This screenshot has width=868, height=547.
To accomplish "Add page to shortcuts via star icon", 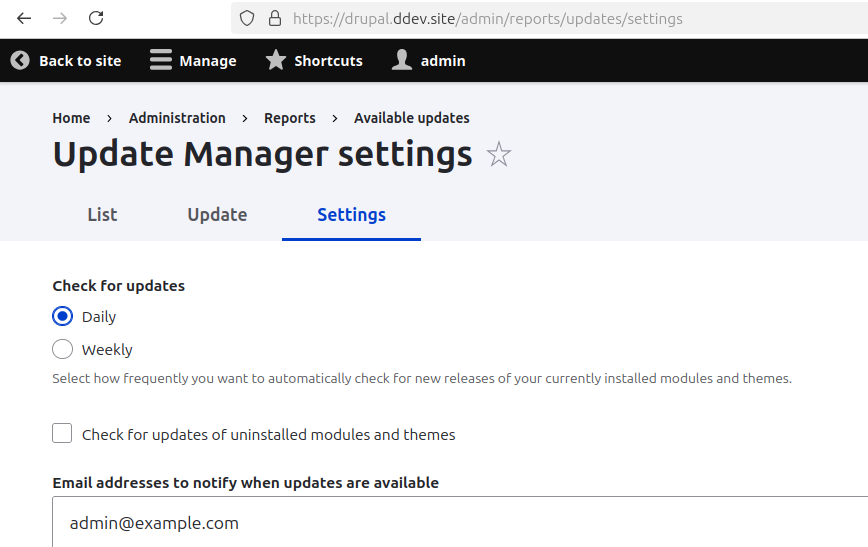I will [x=498, y=155].
